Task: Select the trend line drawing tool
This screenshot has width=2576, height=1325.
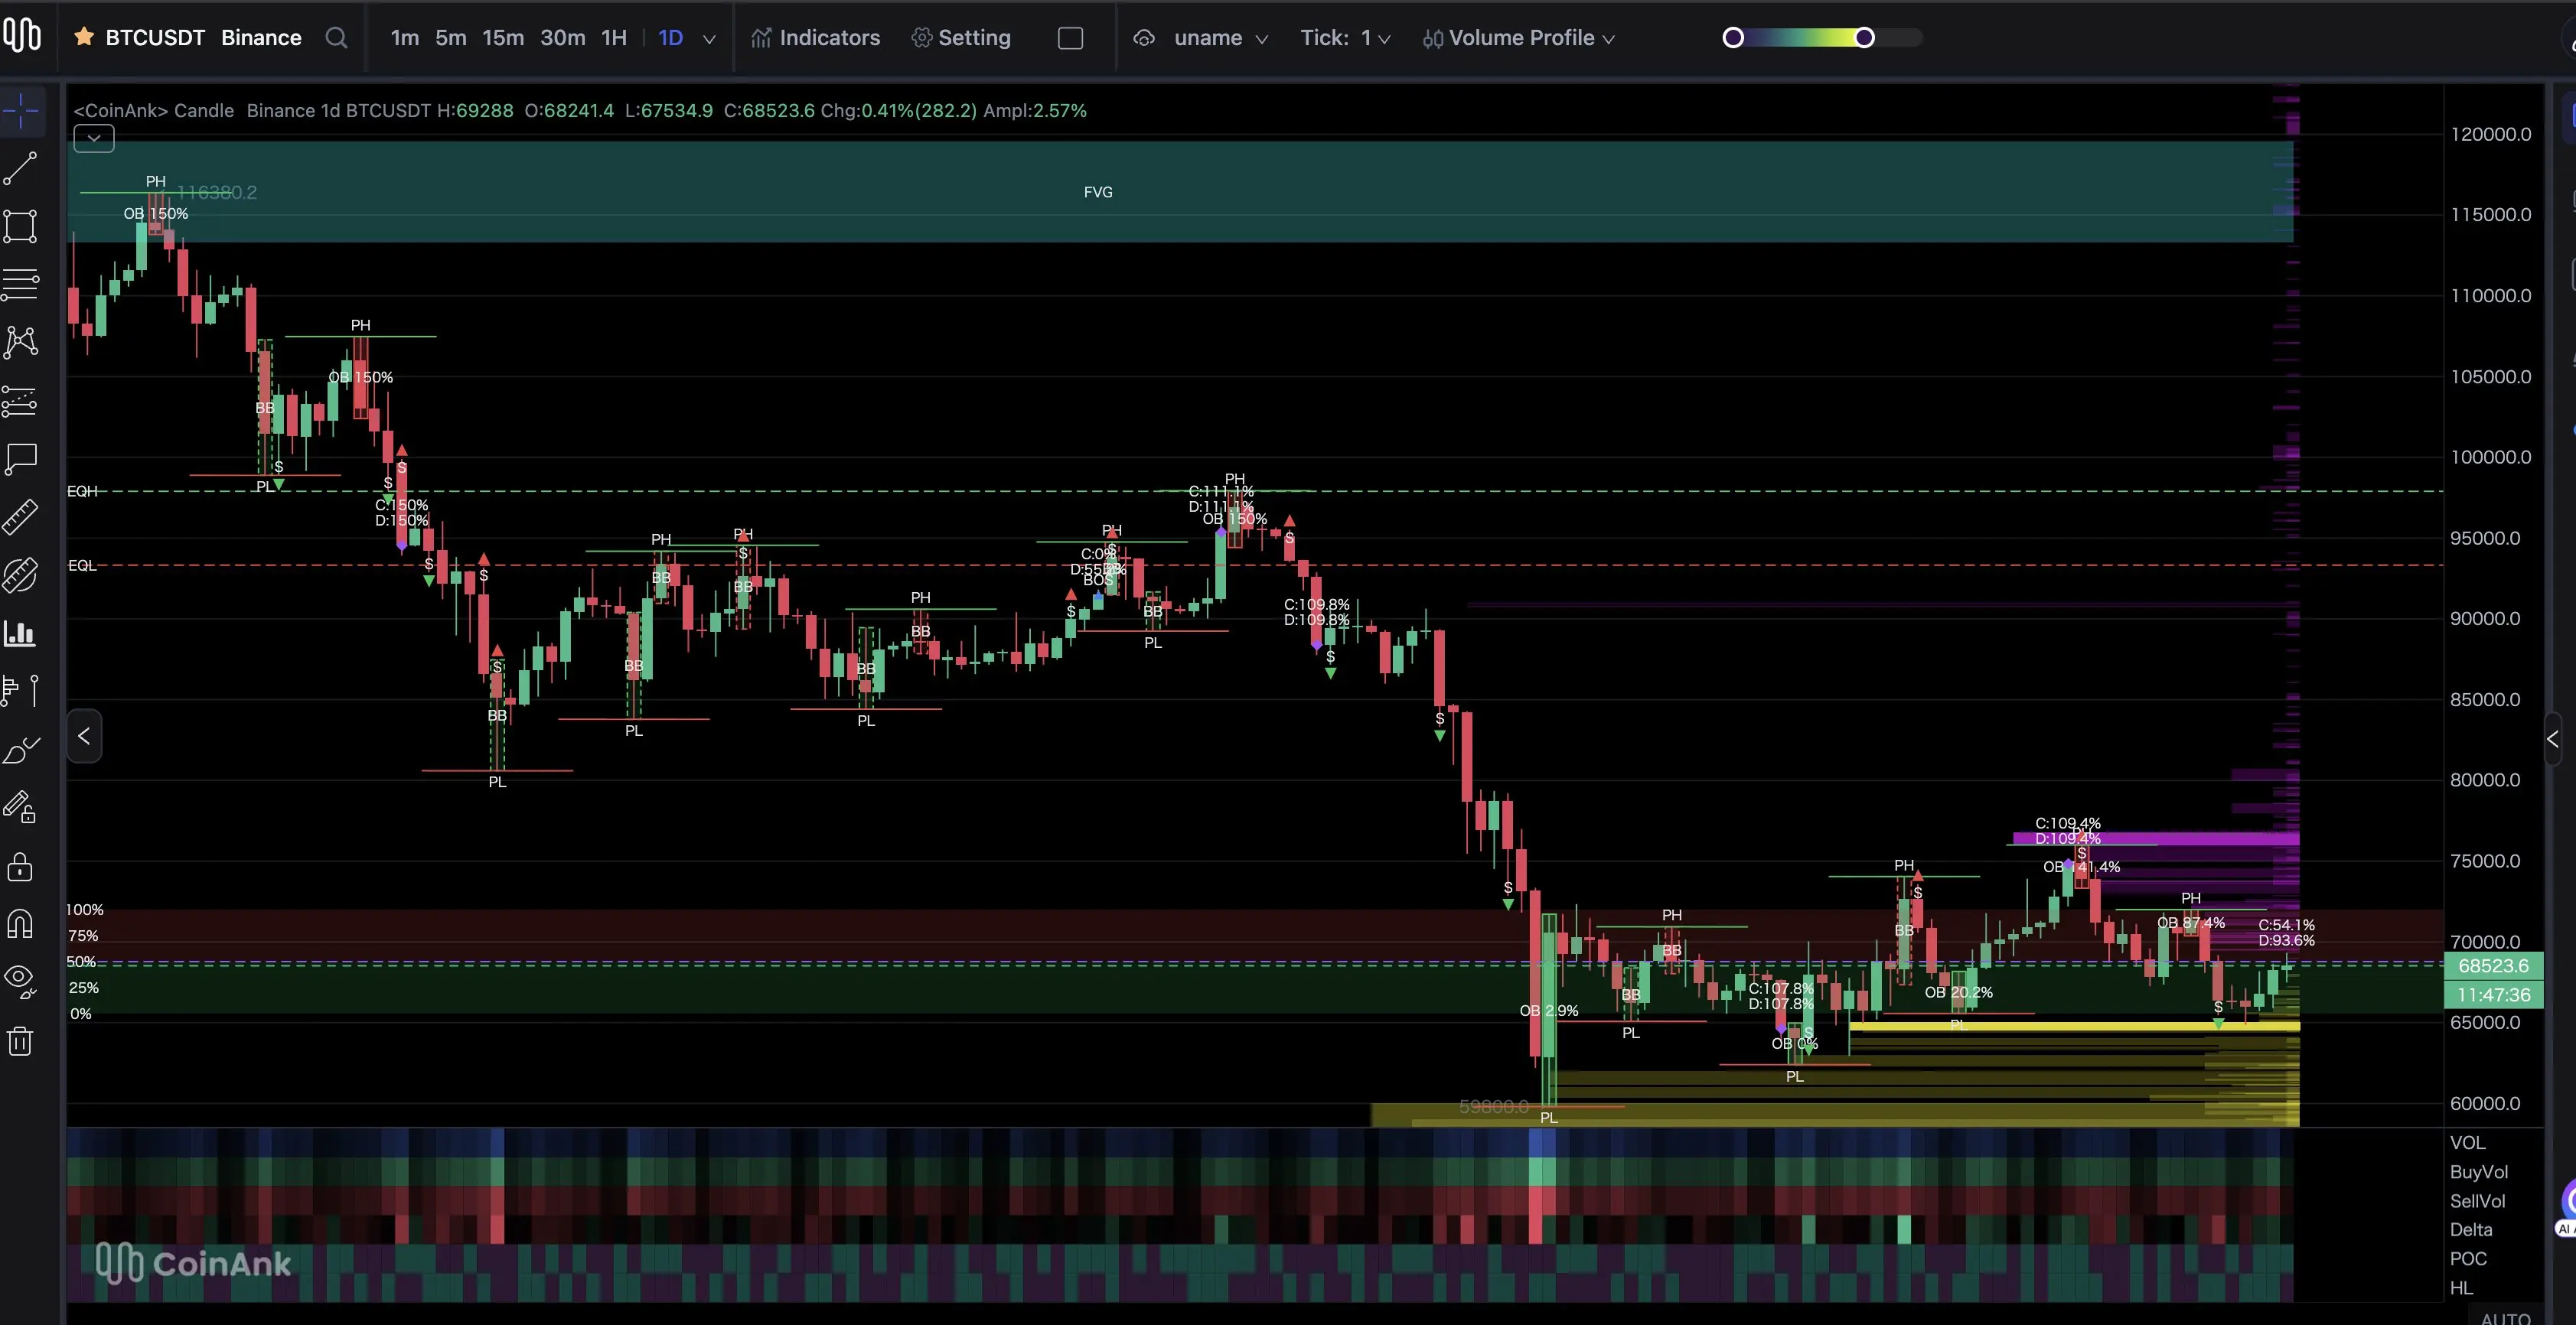Action: [x=20, y=168]
